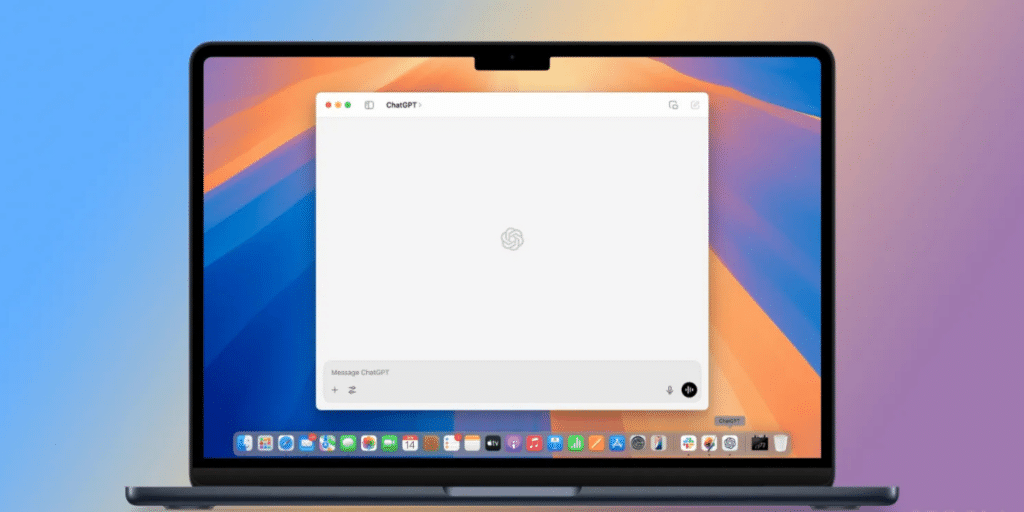
Task: Open the brown Contacts icon in Dock
Action: (x=431, y=443)
